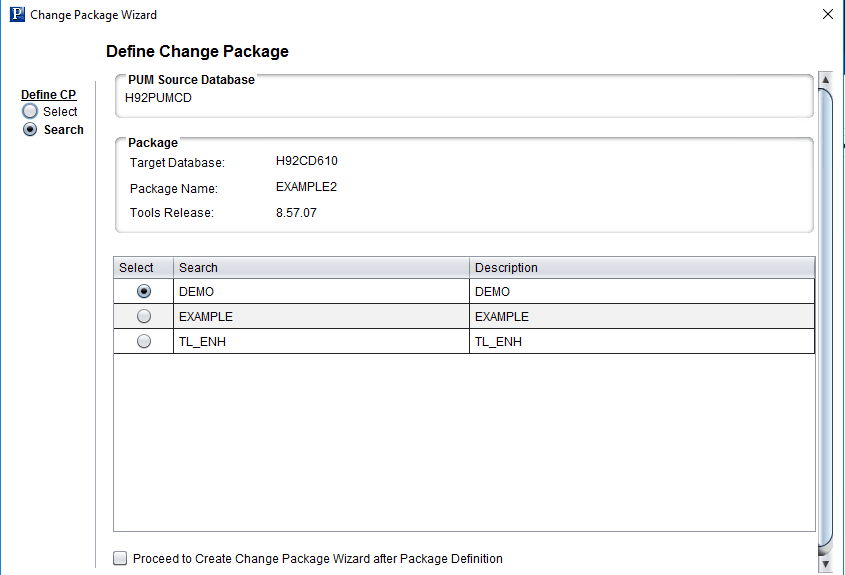The image size is (845, 575).
Task: Click the TL_ENH description cell
Action: [x=642, y=342]
